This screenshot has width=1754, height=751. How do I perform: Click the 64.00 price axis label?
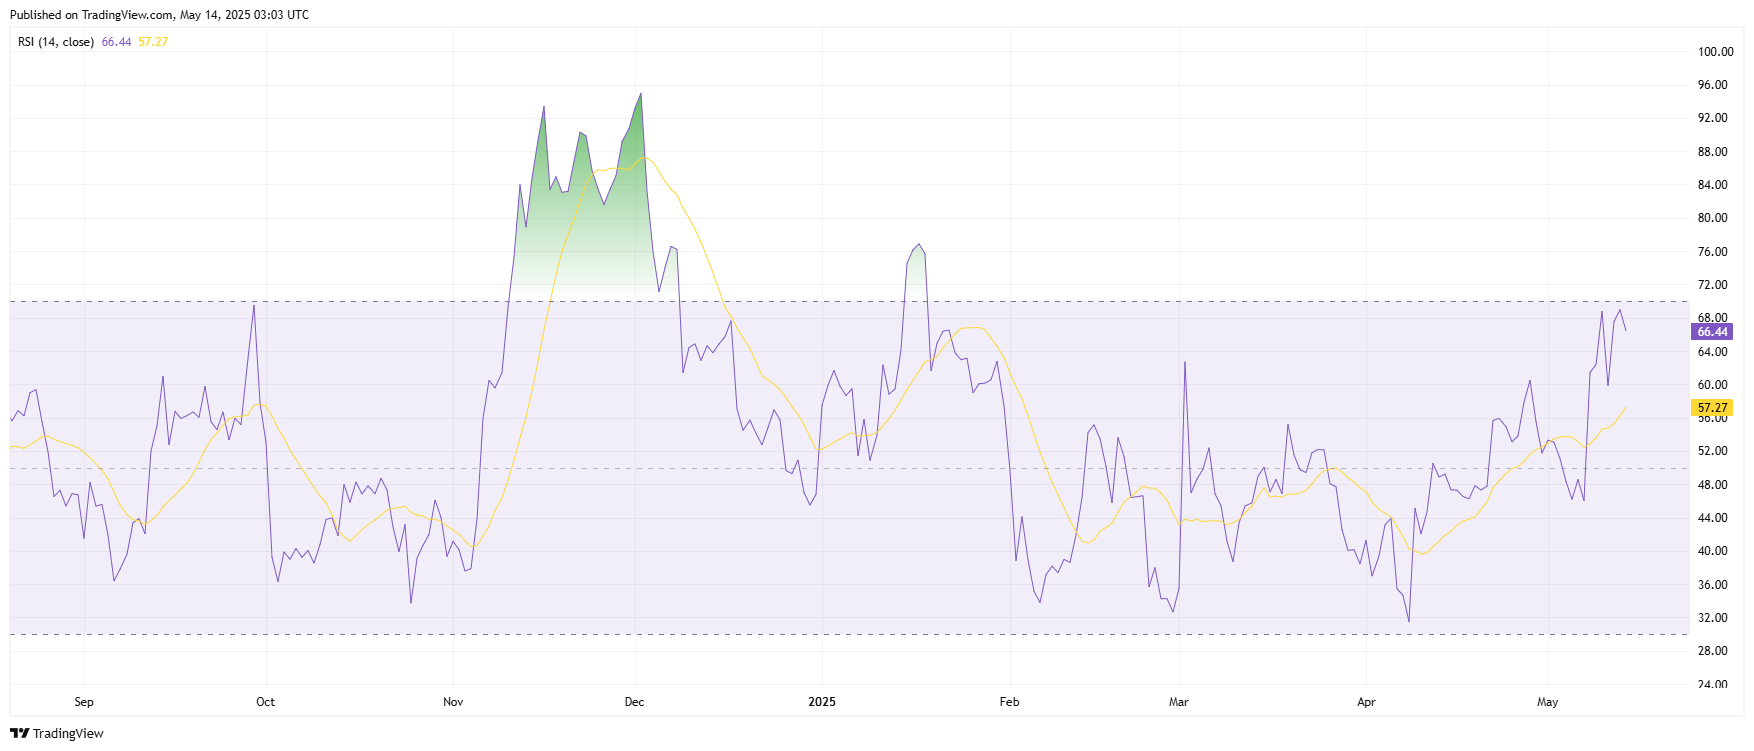[1713, 352]
